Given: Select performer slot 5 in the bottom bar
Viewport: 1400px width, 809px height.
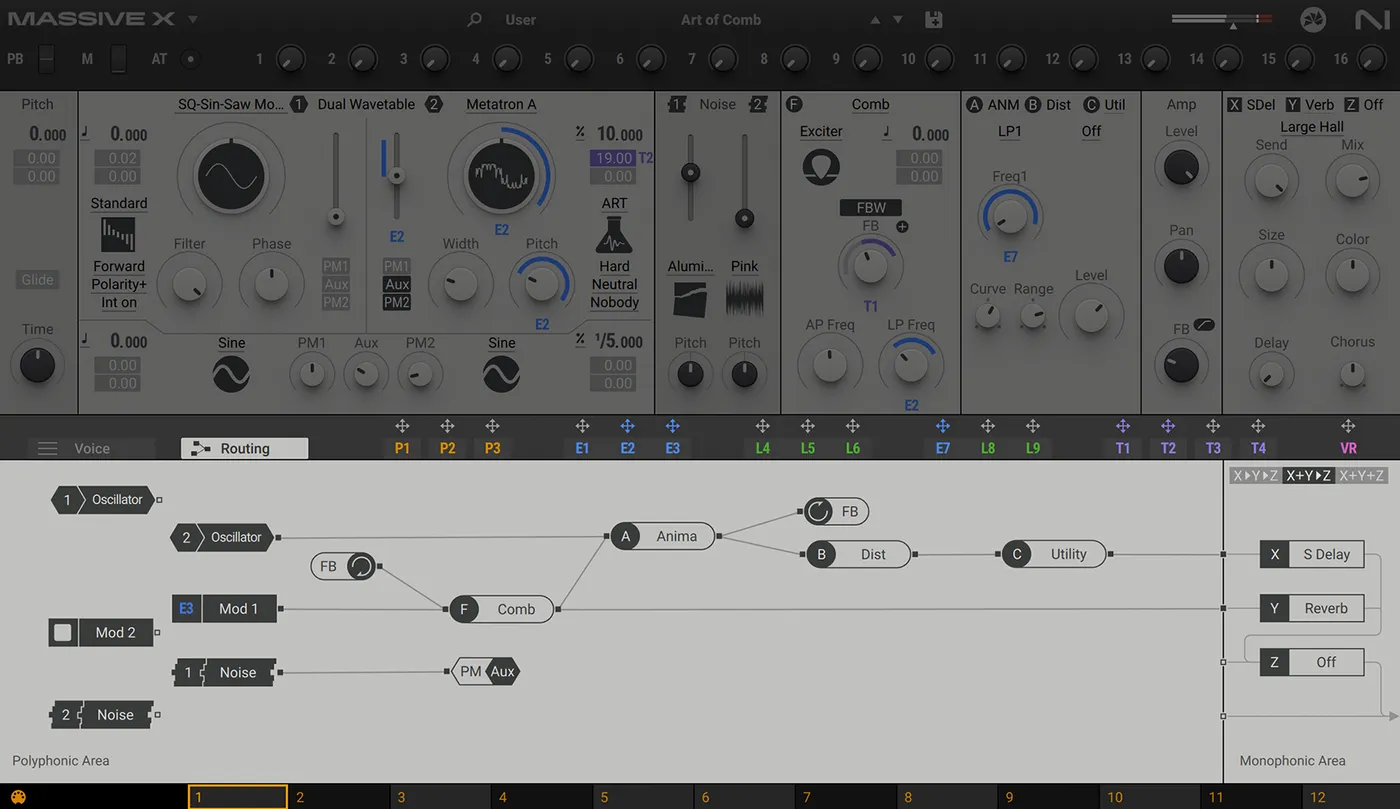Looking at the screenshot, I should click(x=644, y=797).
